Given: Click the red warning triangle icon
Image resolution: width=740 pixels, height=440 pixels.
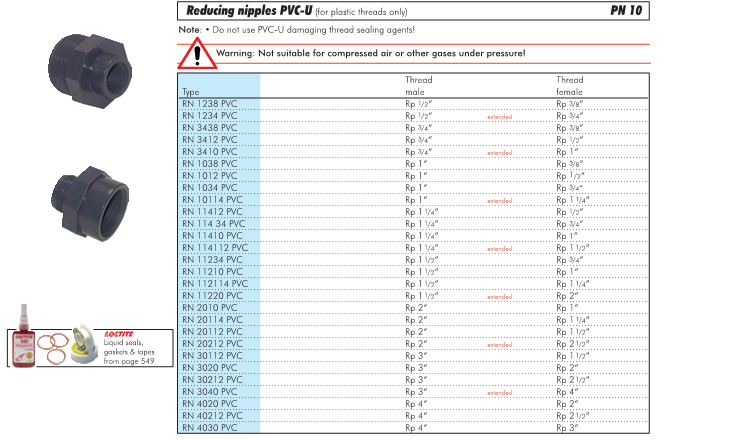Looking at the screenshot, I should click(197, 54).
